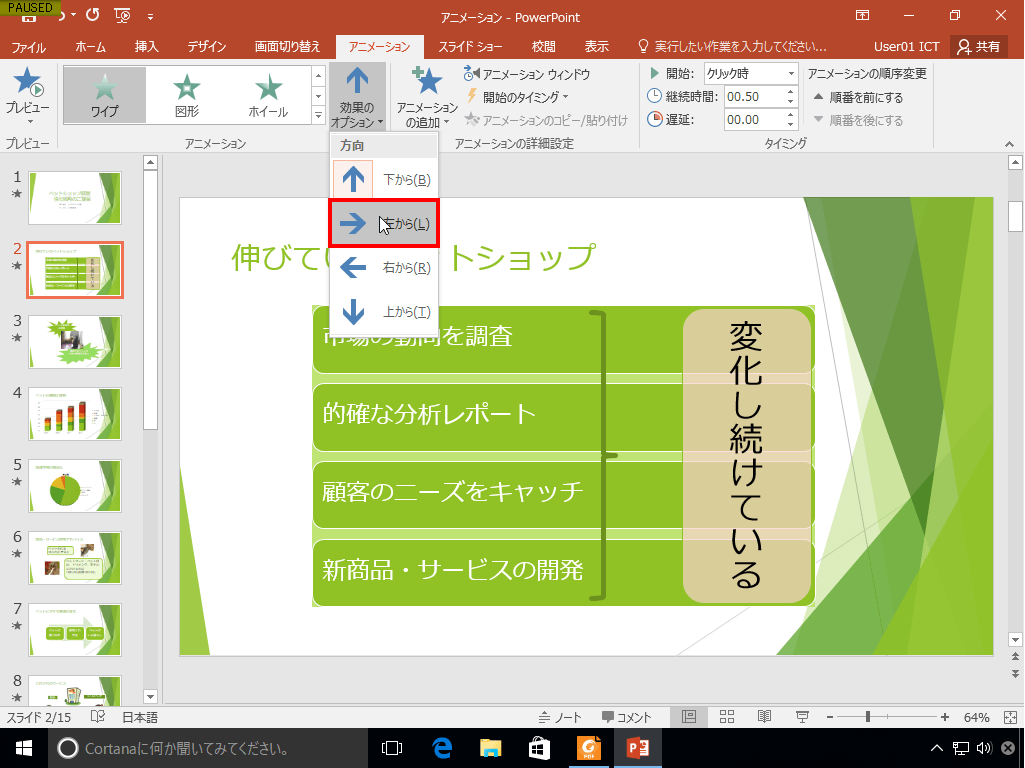Open the Reading View icon in status bar

[x=765, y=716]
